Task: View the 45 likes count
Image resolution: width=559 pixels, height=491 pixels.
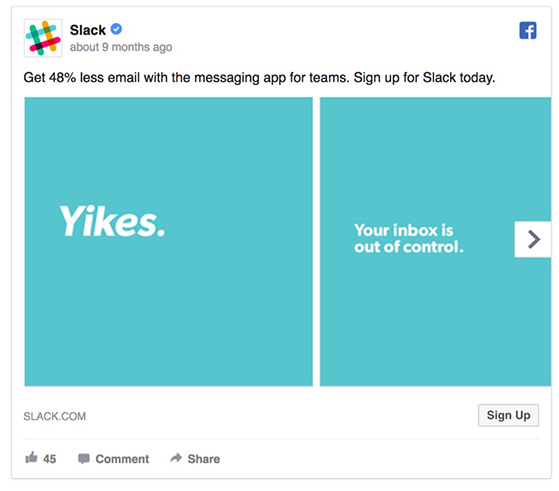Action: pos(50,459)
